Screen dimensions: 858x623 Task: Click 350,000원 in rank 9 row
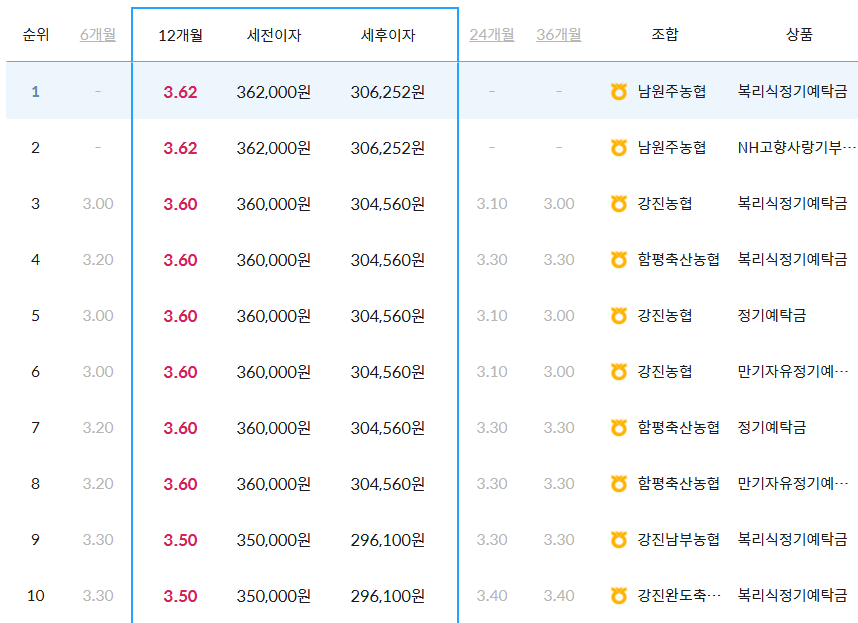[x=274, y=540]
